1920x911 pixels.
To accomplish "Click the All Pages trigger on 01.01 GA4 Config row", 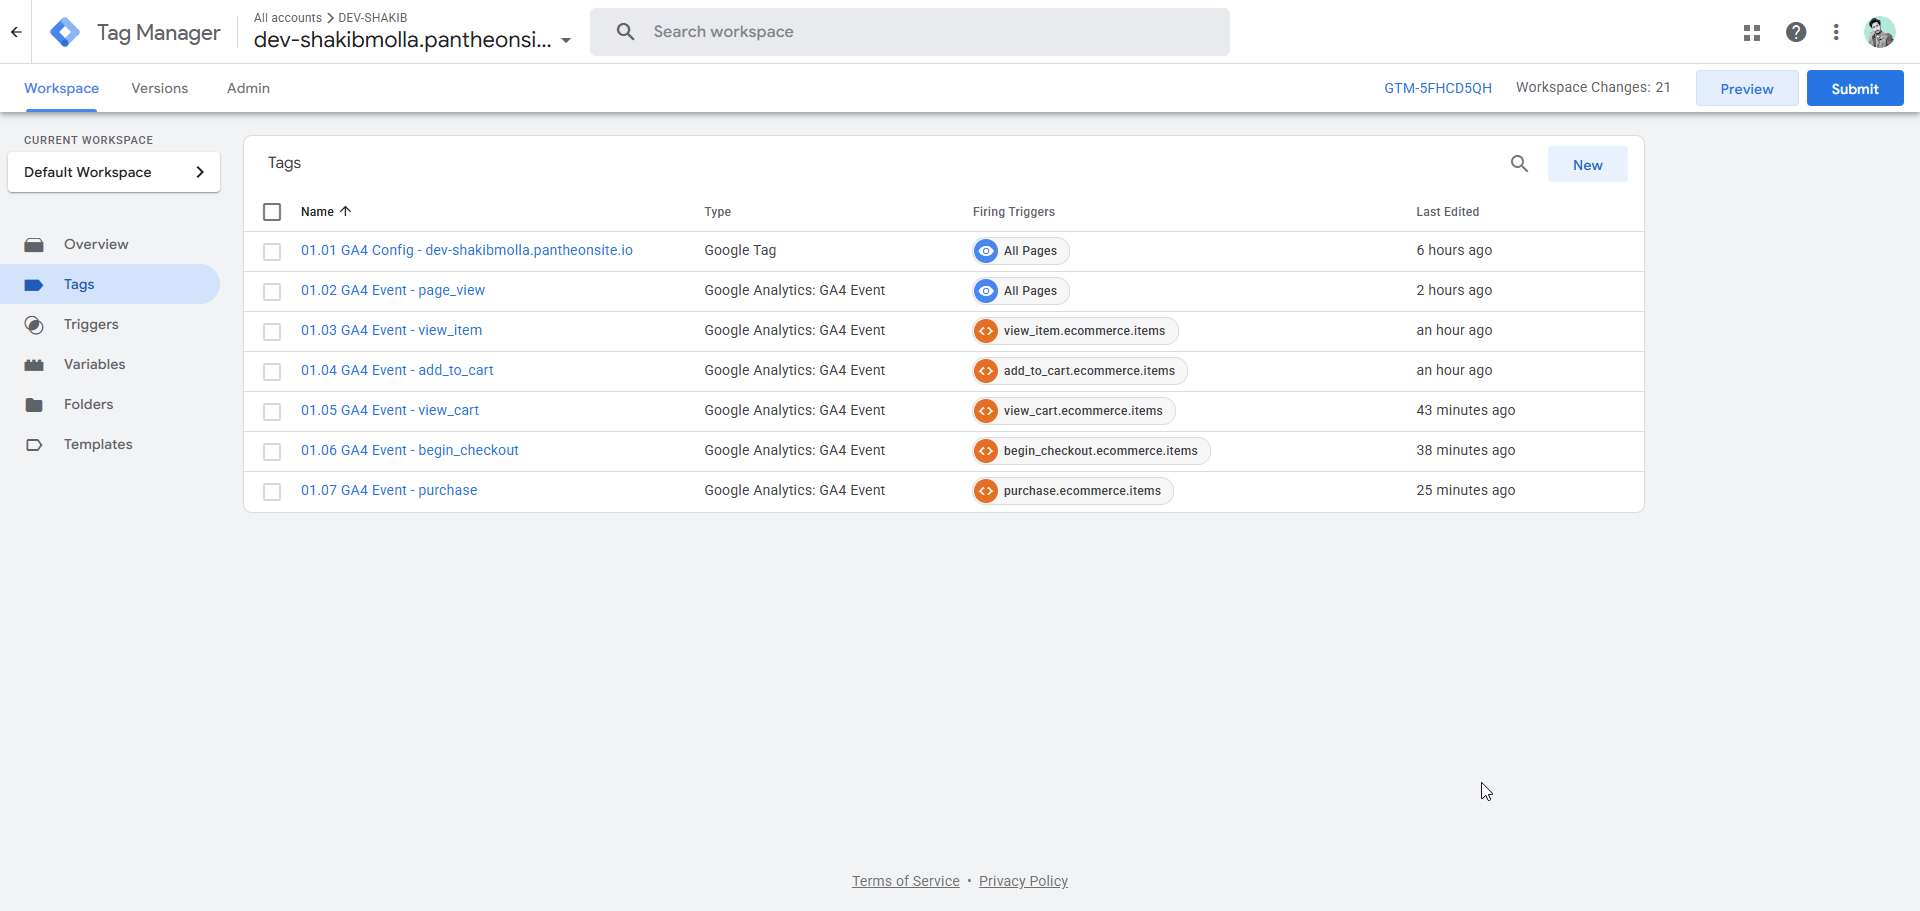I will 1021,251.
